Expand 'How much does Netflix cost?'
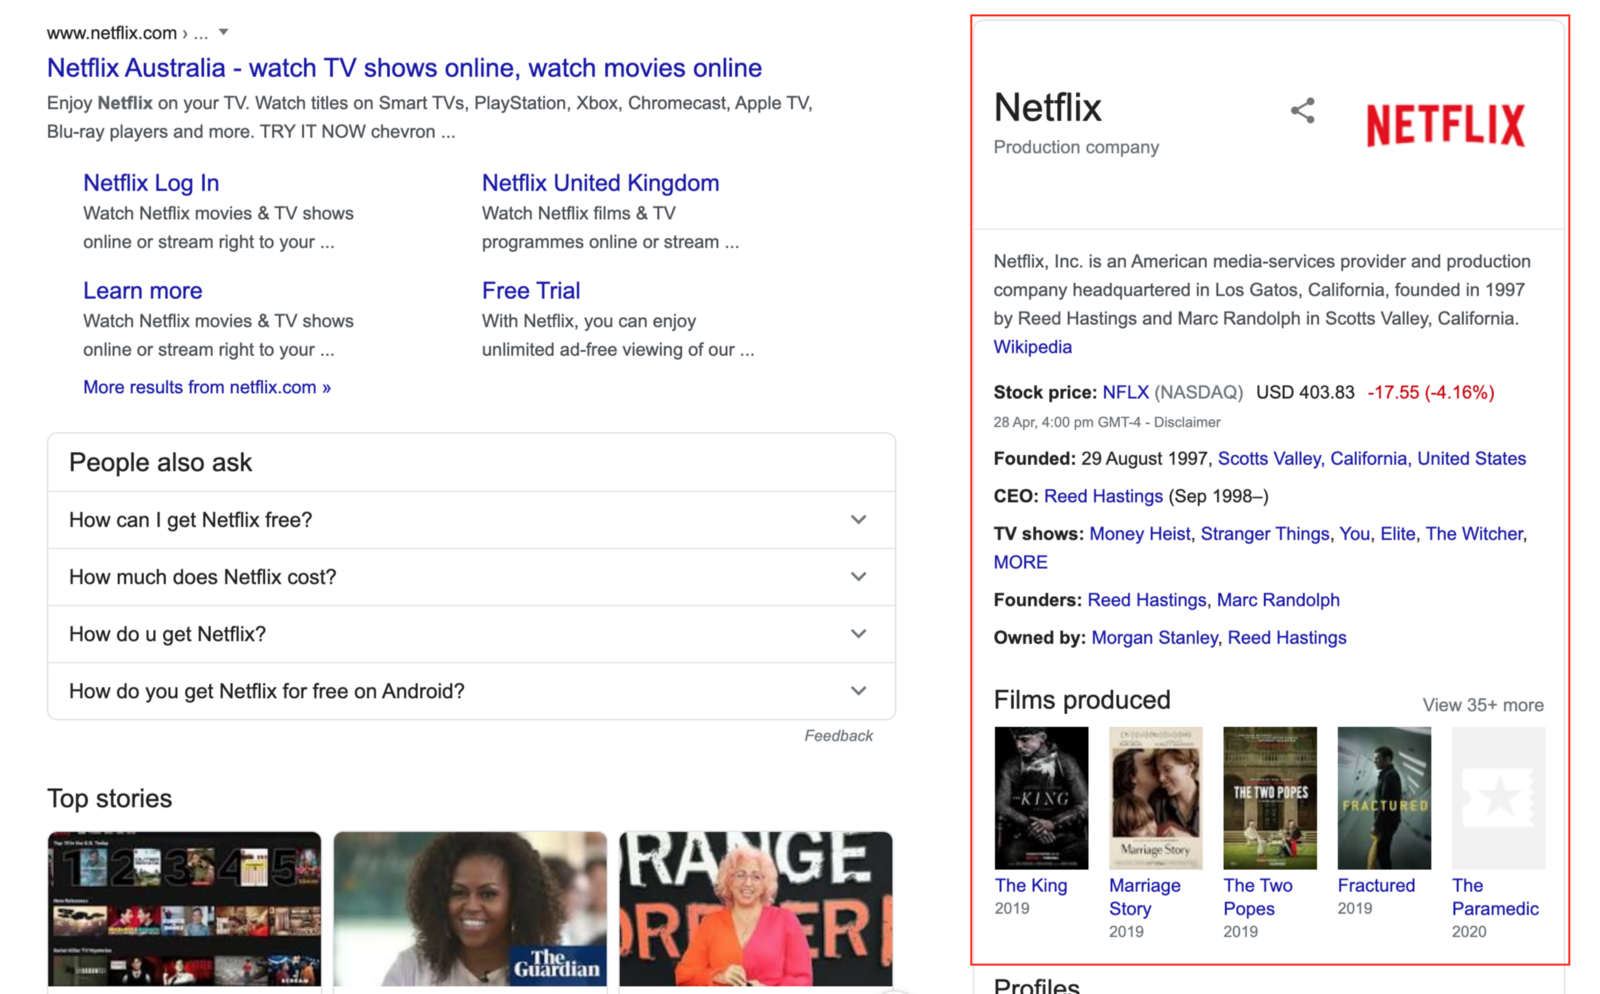The image size is (1600, 994). point(471,577)
